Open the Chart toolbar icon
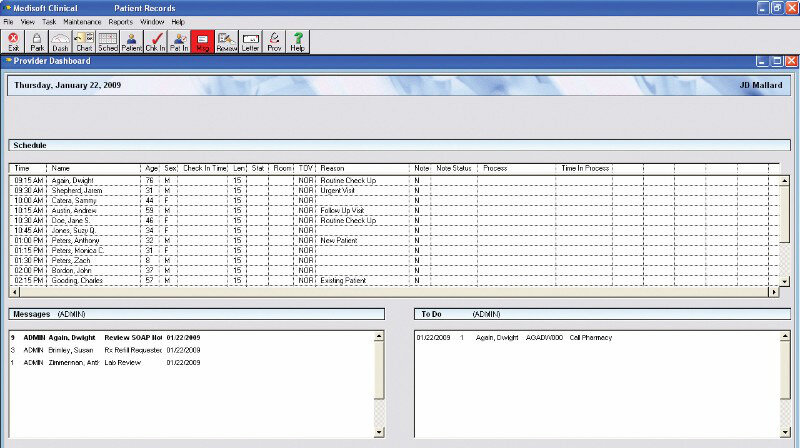The height and width of the screenshot is (448, 800). (x=84, y=41)
